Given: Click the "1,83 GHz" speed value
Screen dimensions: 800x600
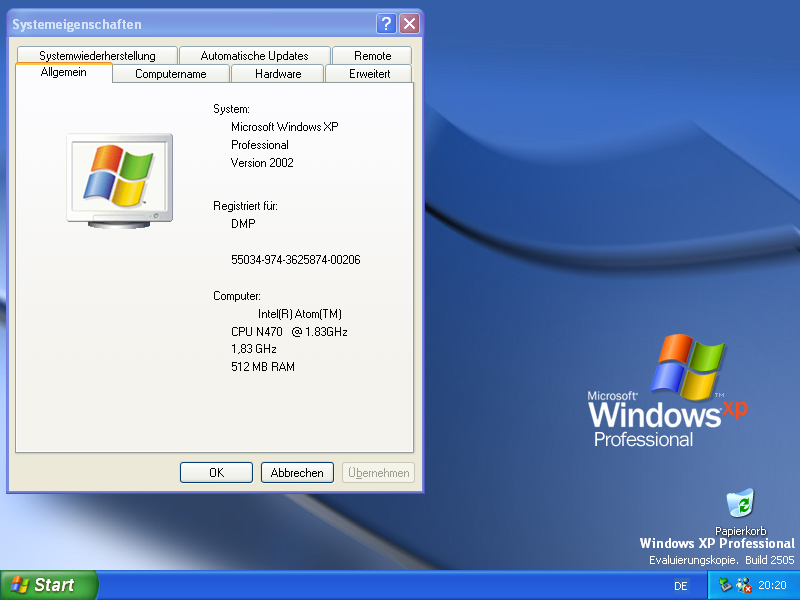Looking at the screenshot, I should 254,349.
